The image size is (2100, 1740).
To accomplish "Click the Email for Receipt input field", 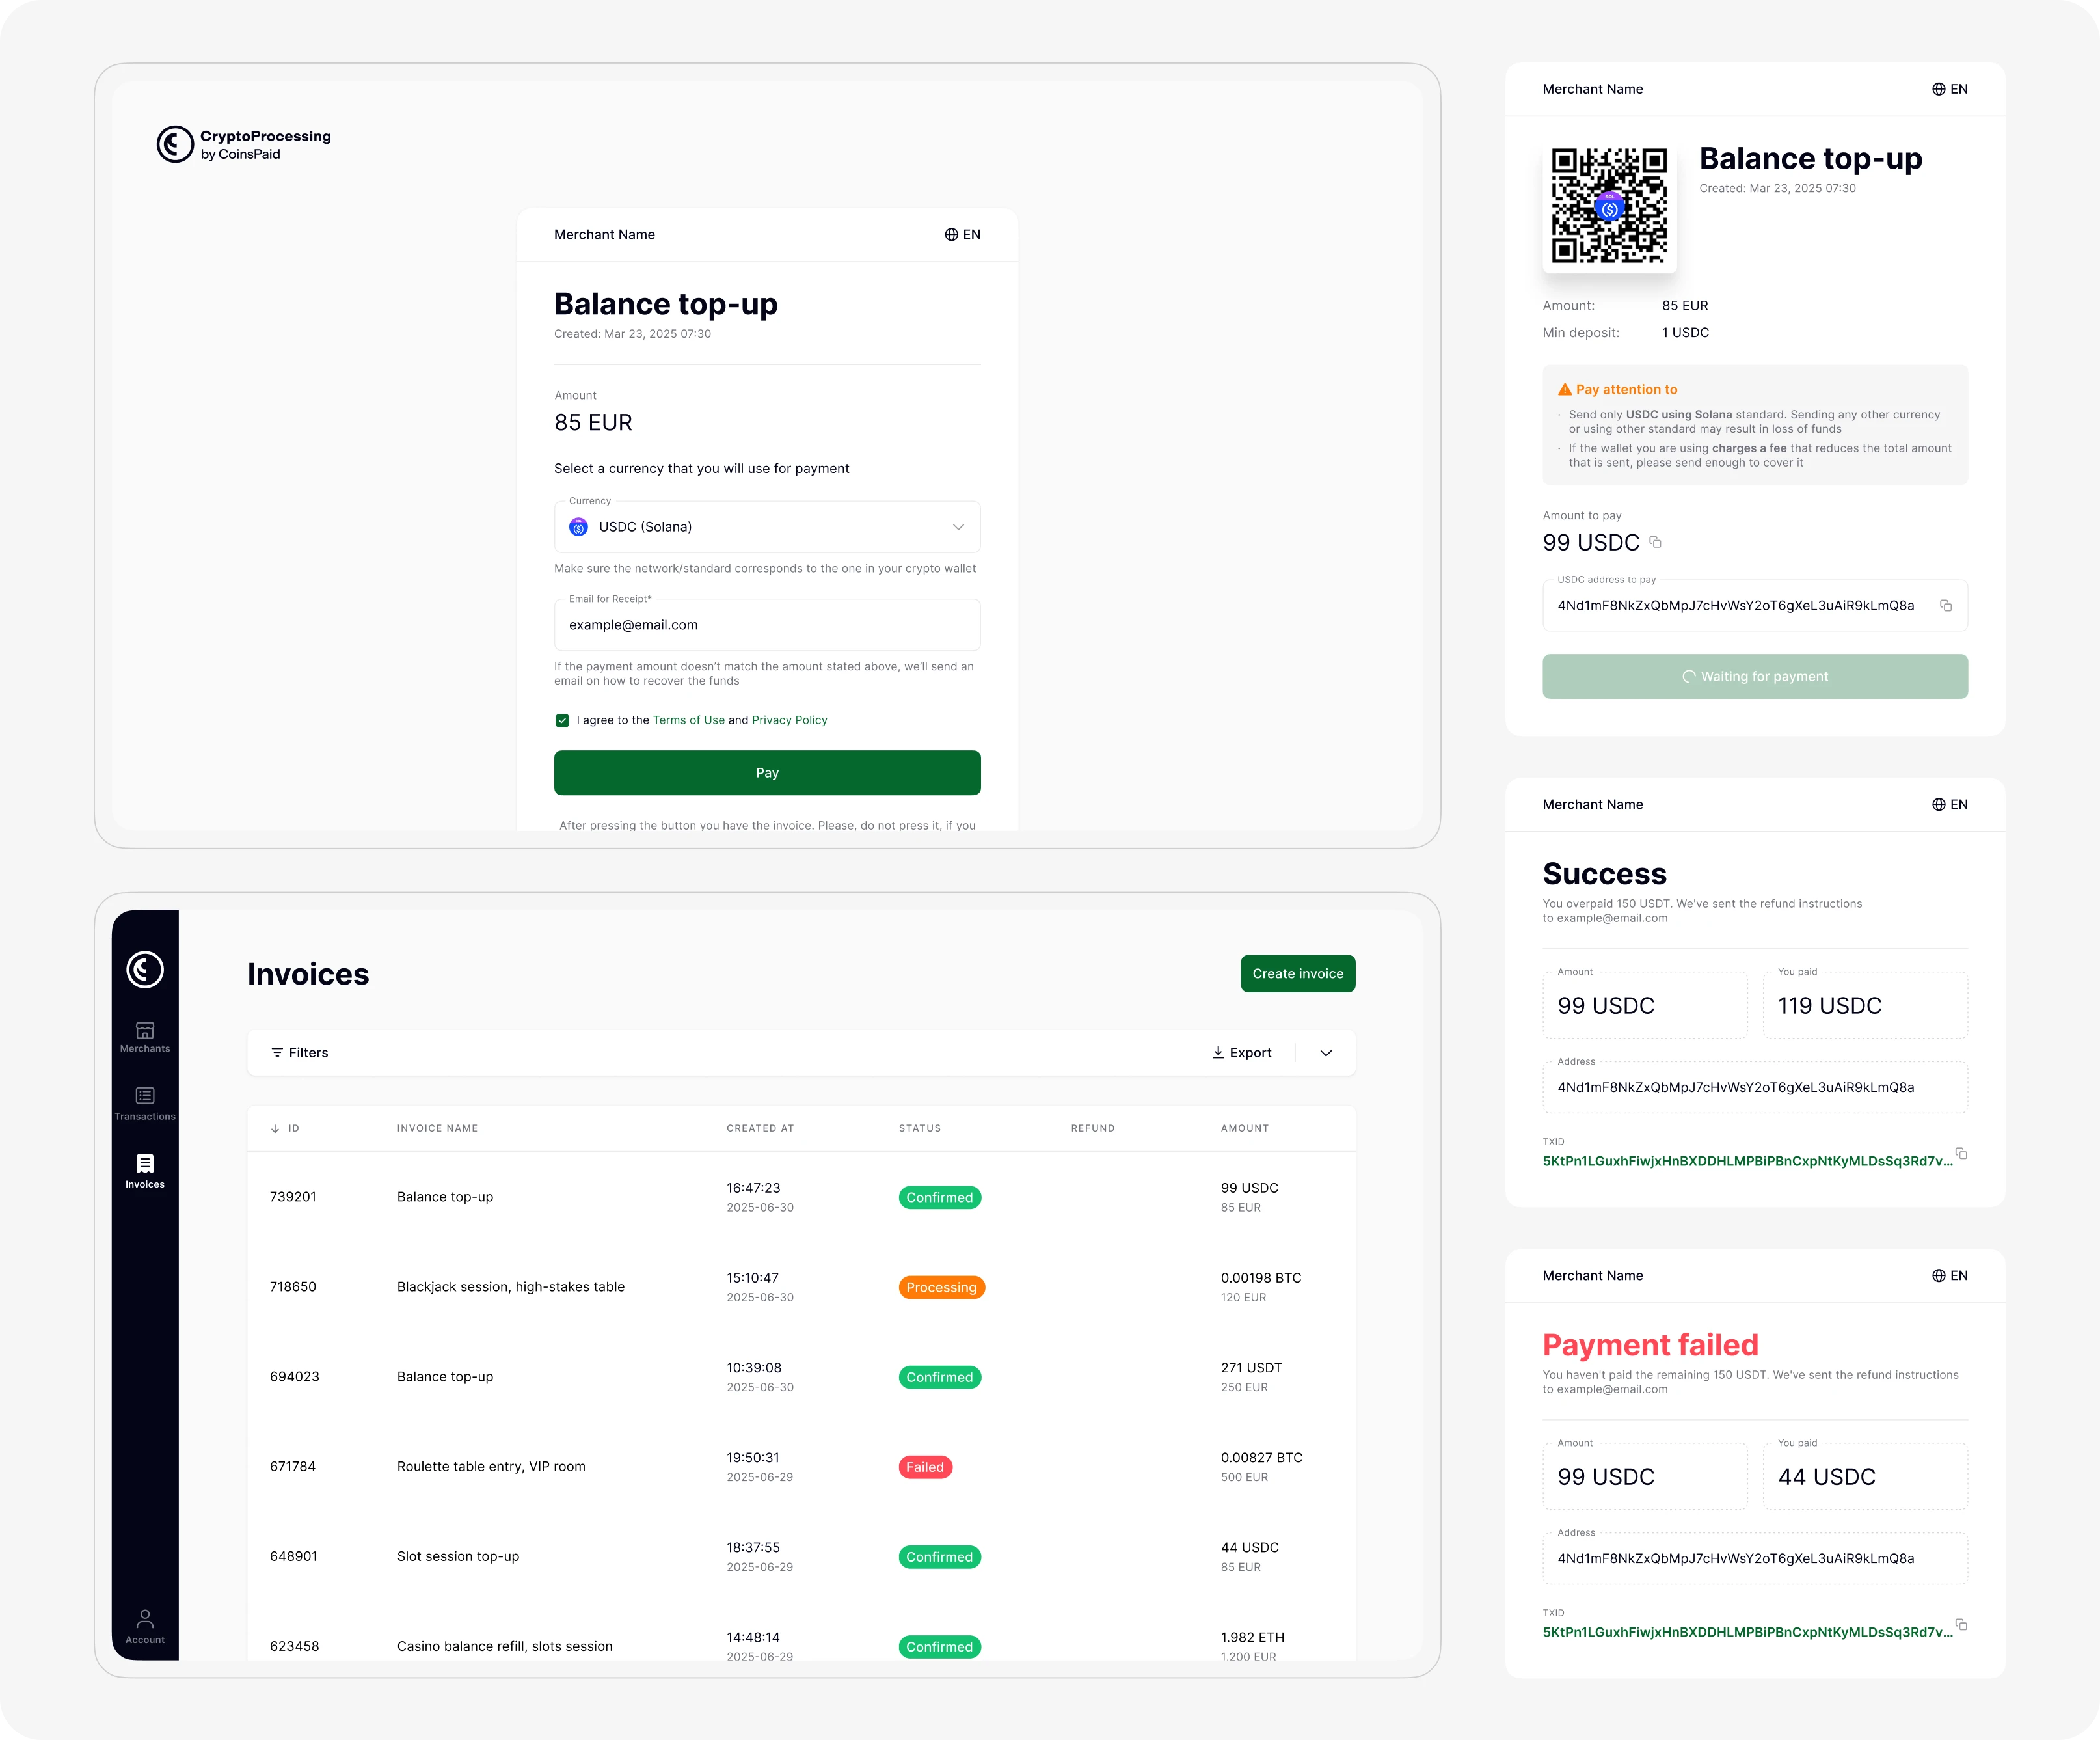I will (767, 625).
